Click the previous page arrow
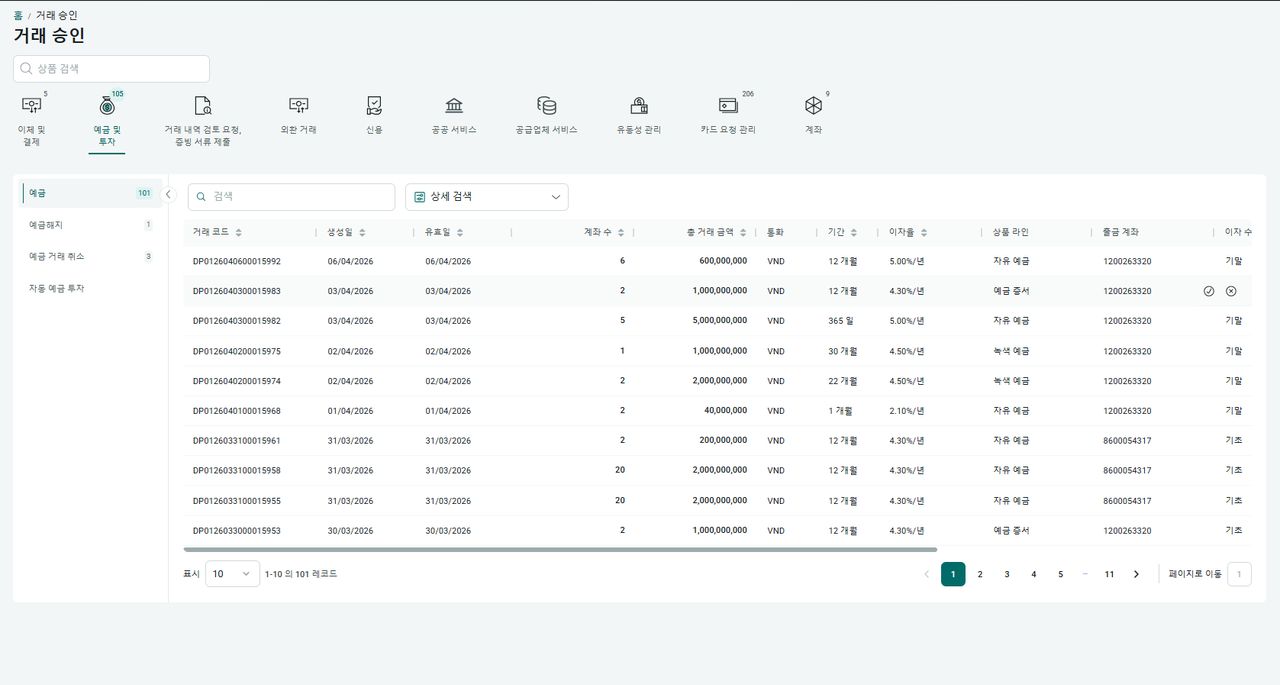The width and height of the screenshot is (1280, 685). click(x=926, y=574)
